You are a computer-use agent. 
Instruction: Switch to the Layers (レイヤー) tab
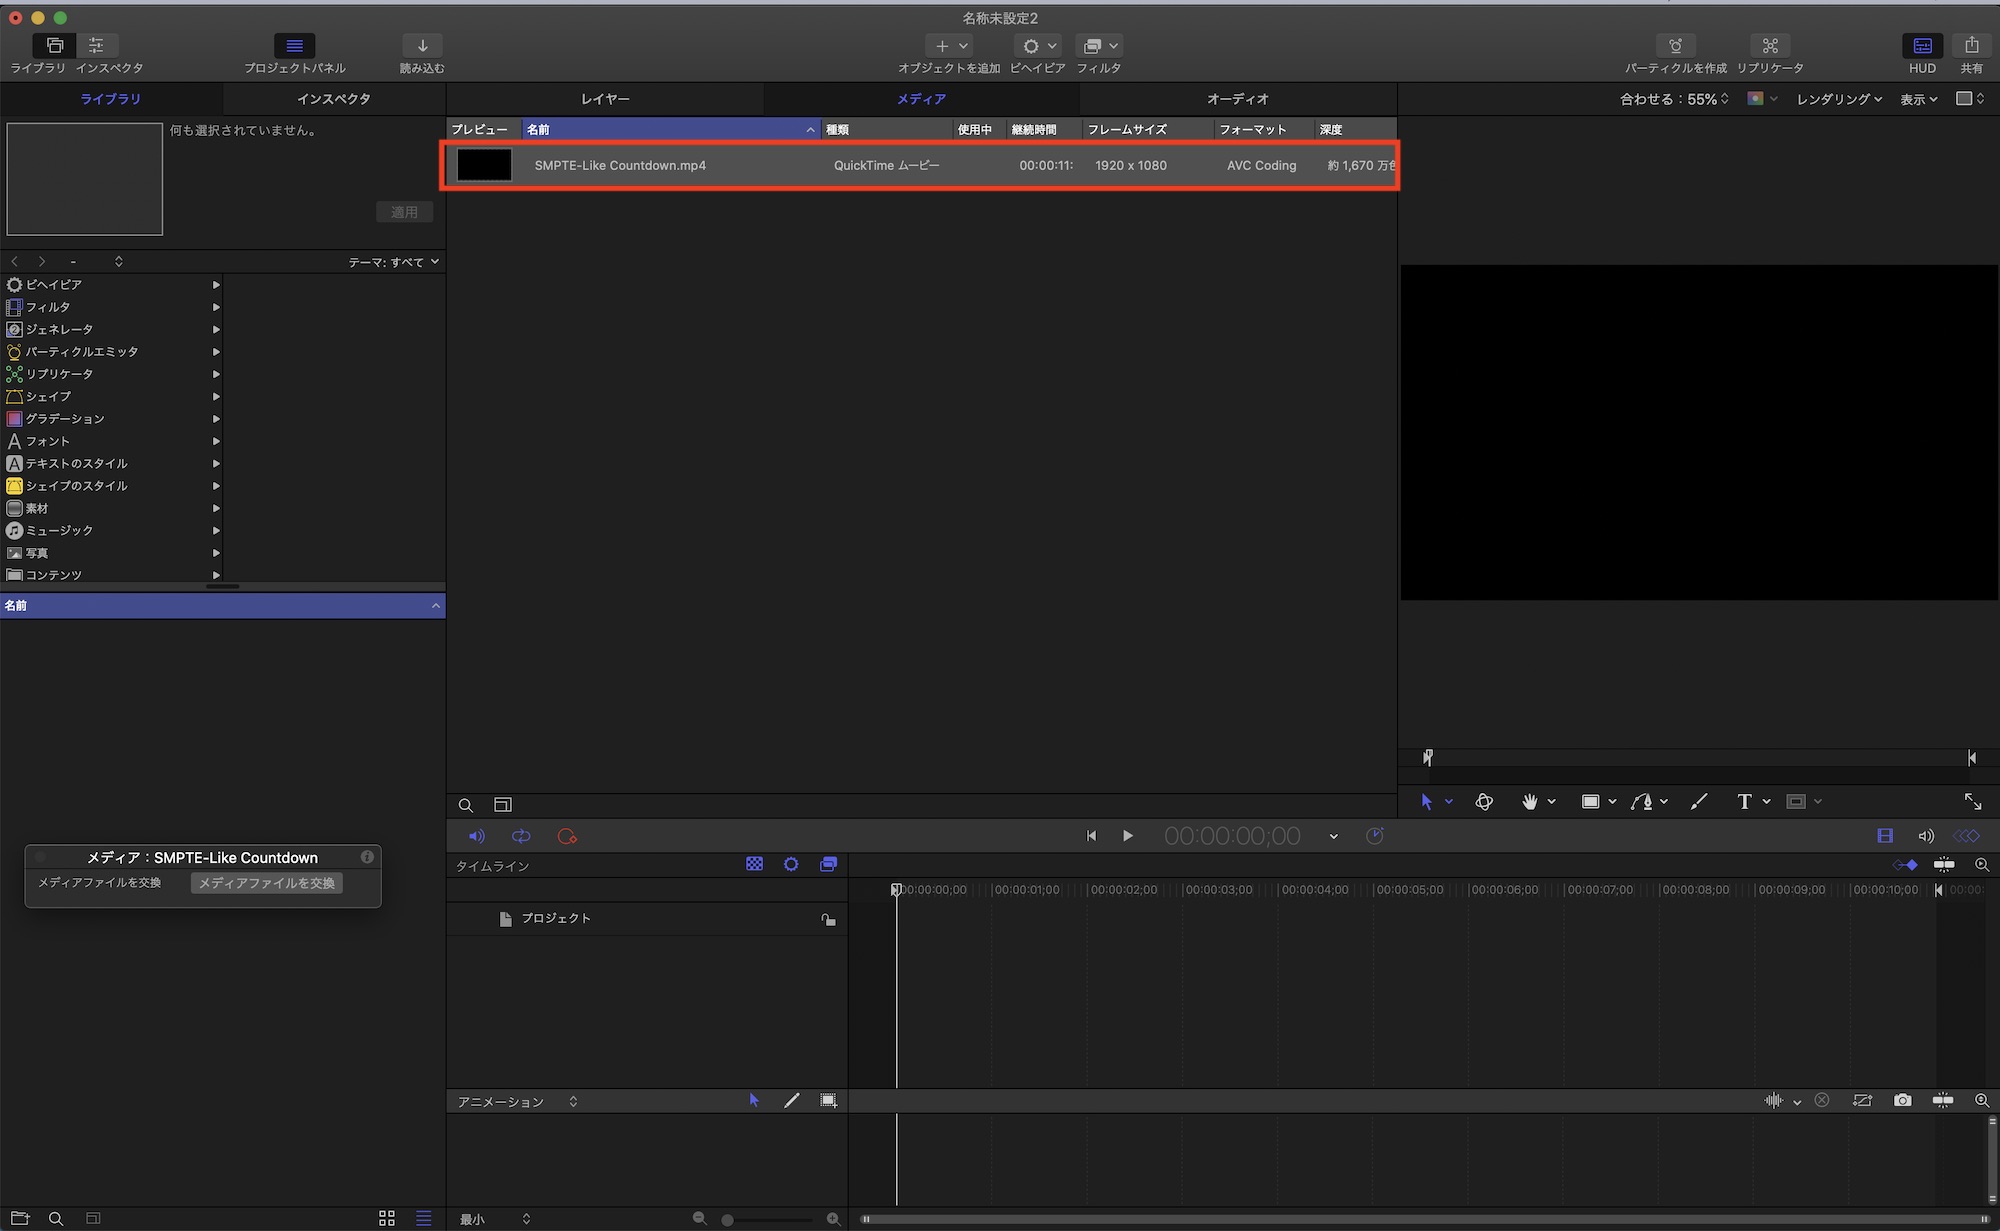[x=605, y=99]
